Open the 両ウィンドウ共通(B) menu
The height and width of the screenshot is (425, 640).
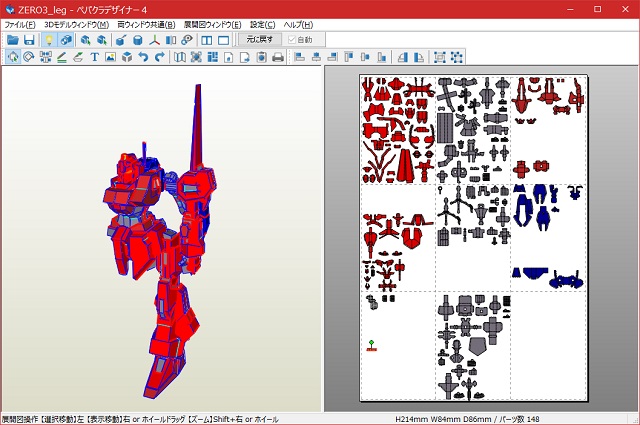pyautogui.click(x=146, y=25)
